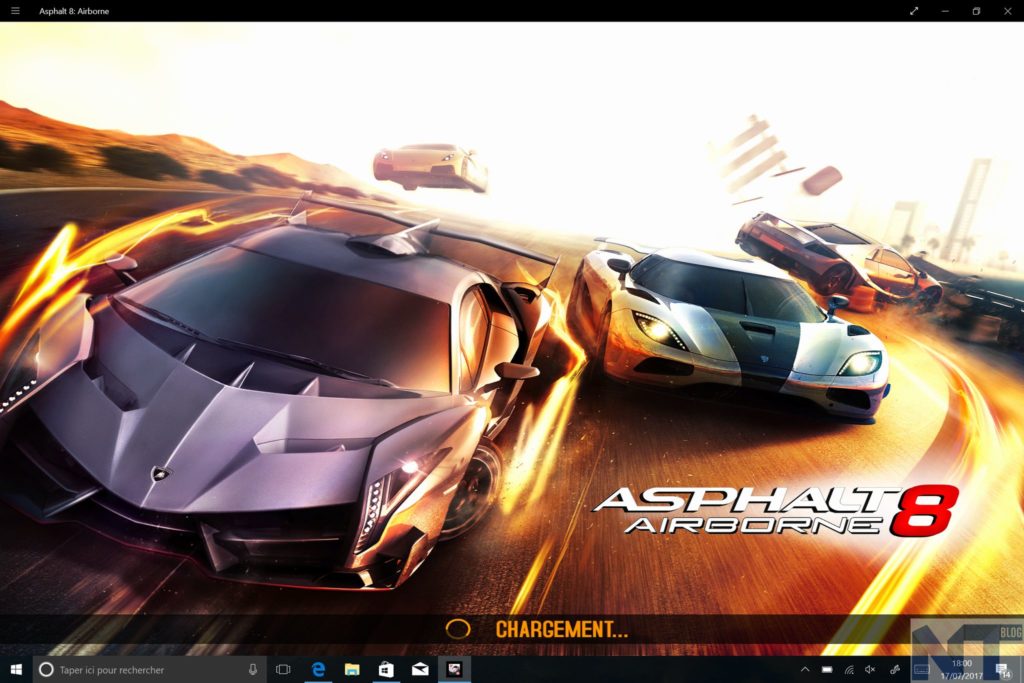The width and height of the screenshot is (1024, 683).
Task: Show the touch keyboard
Action: click(x=921, y=669)
